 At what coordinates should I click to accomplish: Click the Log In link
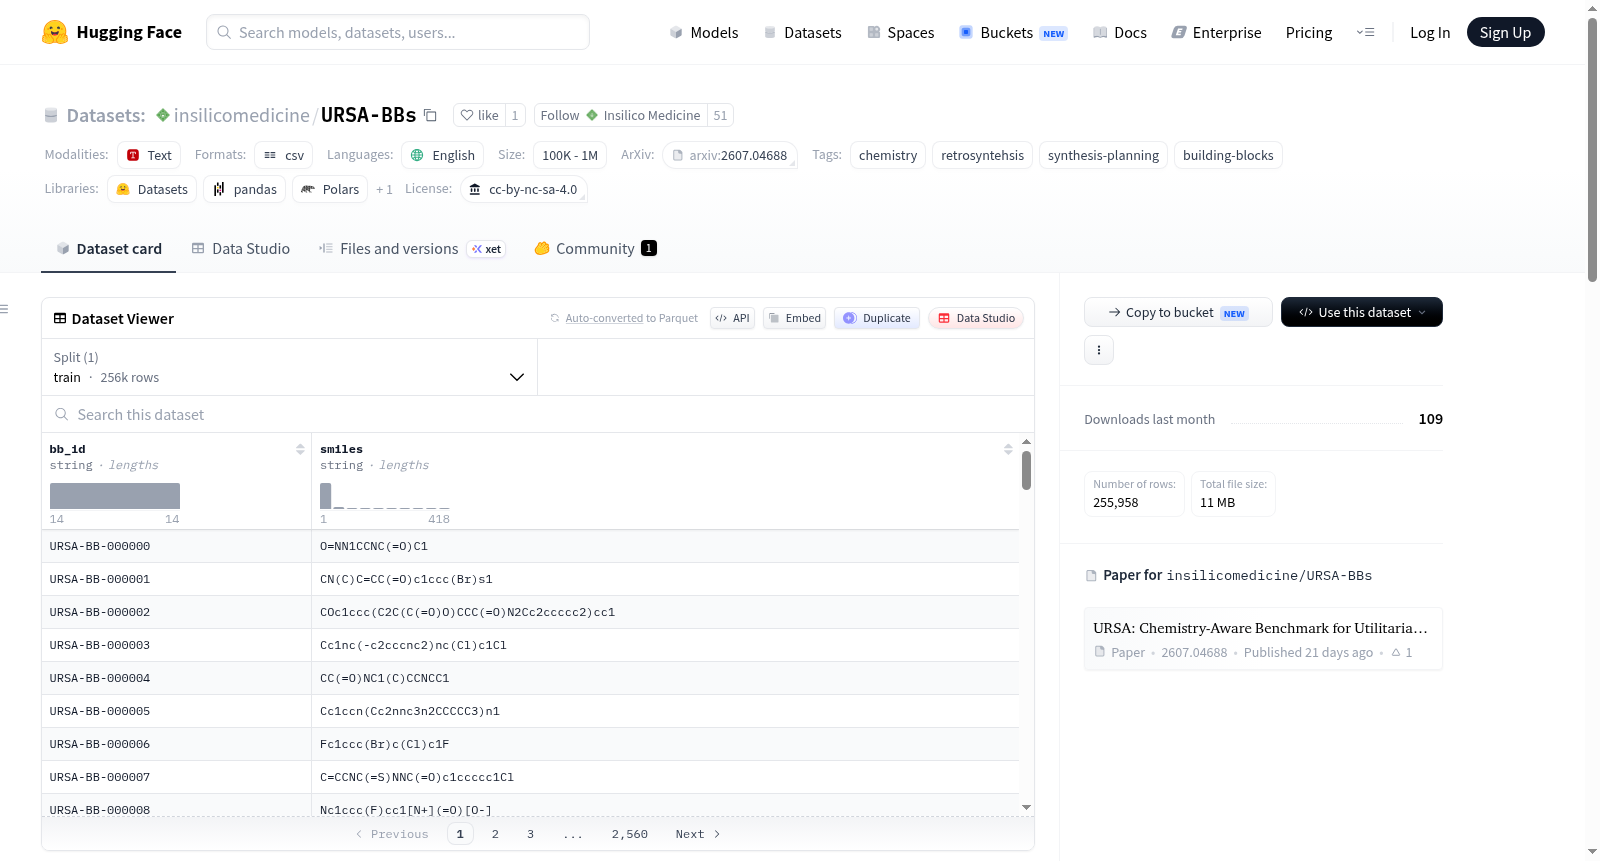click(1430, 33)
